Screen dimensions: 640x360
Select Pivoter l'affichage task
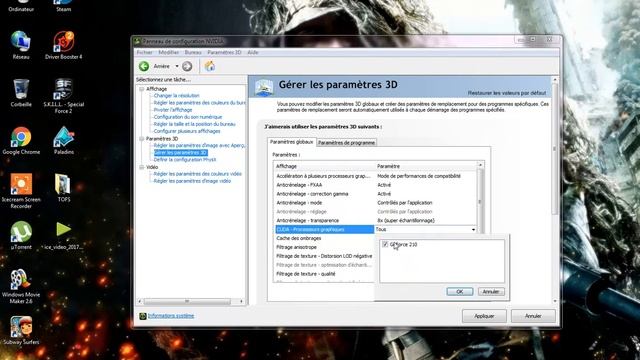tap(173, 110)
